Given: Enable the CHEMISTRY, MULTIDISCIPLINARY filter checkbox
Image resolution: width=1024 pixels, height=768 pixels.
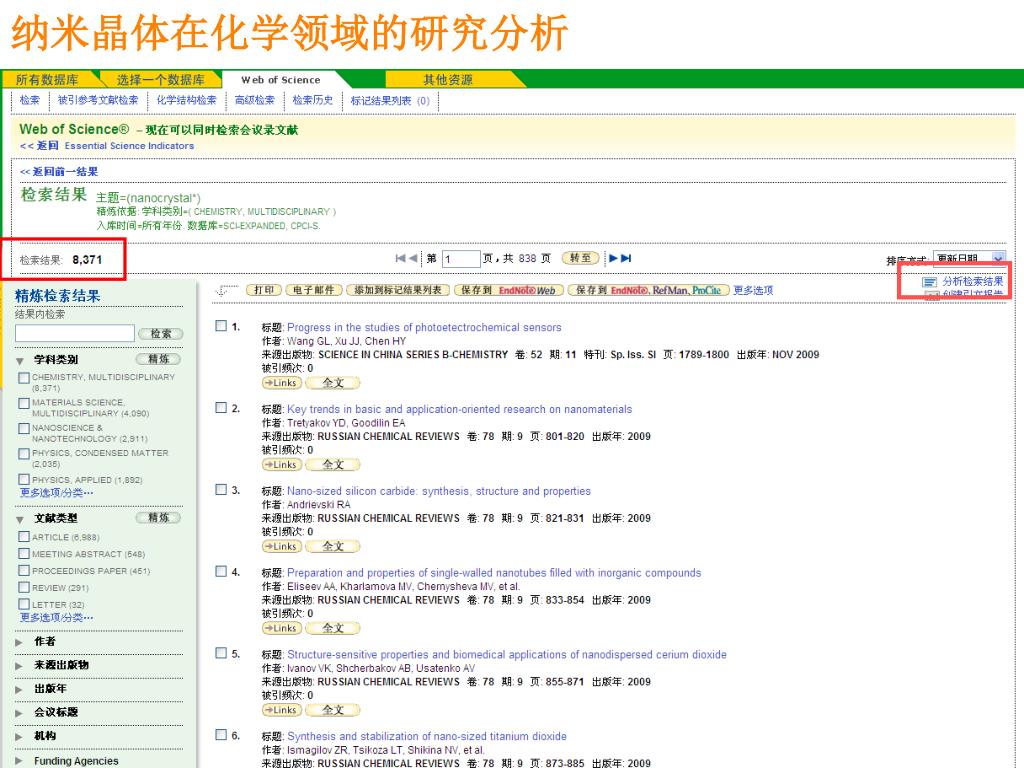Looking at the screenshot, I should 24,377.
